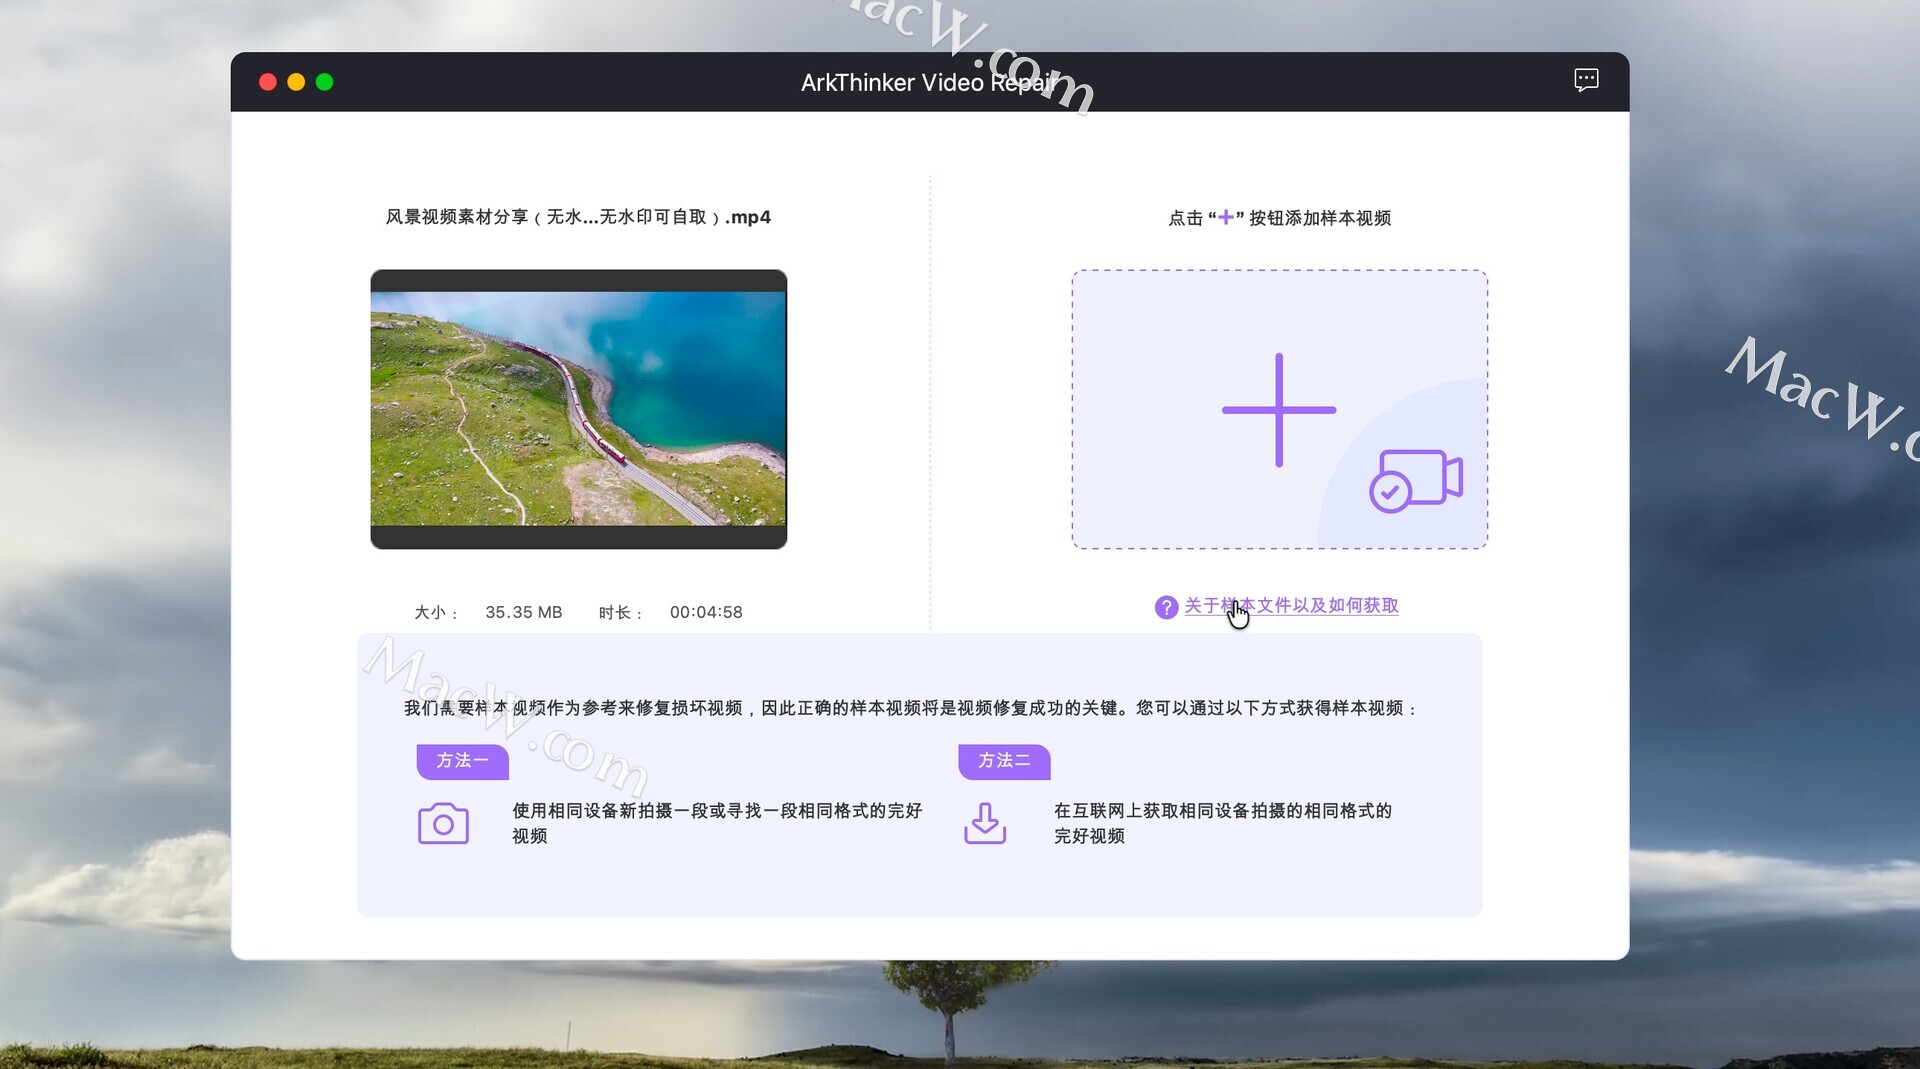The image size is (1920, 1069).
Task: Click the small plus symbol in the instruction text
Action: pyautogui.click(x=1225, y=217)
